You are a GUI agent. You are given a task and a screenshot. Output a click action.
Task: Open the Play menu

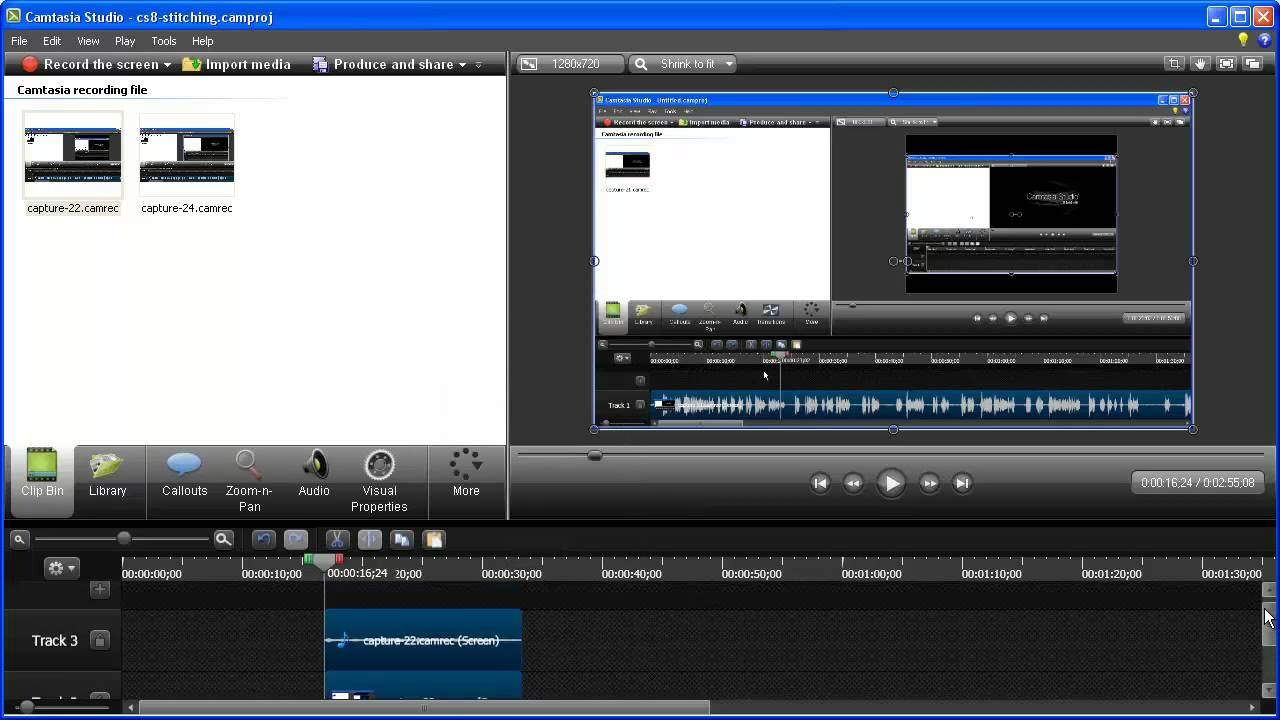[x=125, y=41]
